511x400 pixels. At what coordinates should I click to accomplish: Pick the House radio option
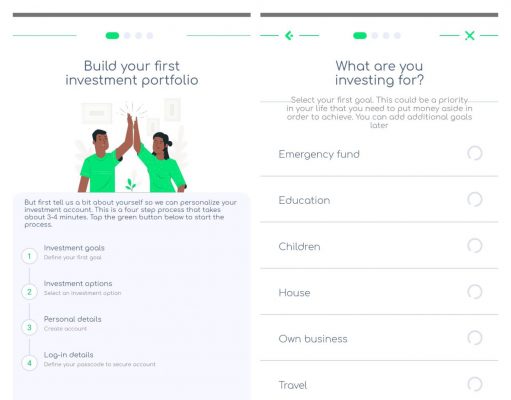(x=475, y=292)
